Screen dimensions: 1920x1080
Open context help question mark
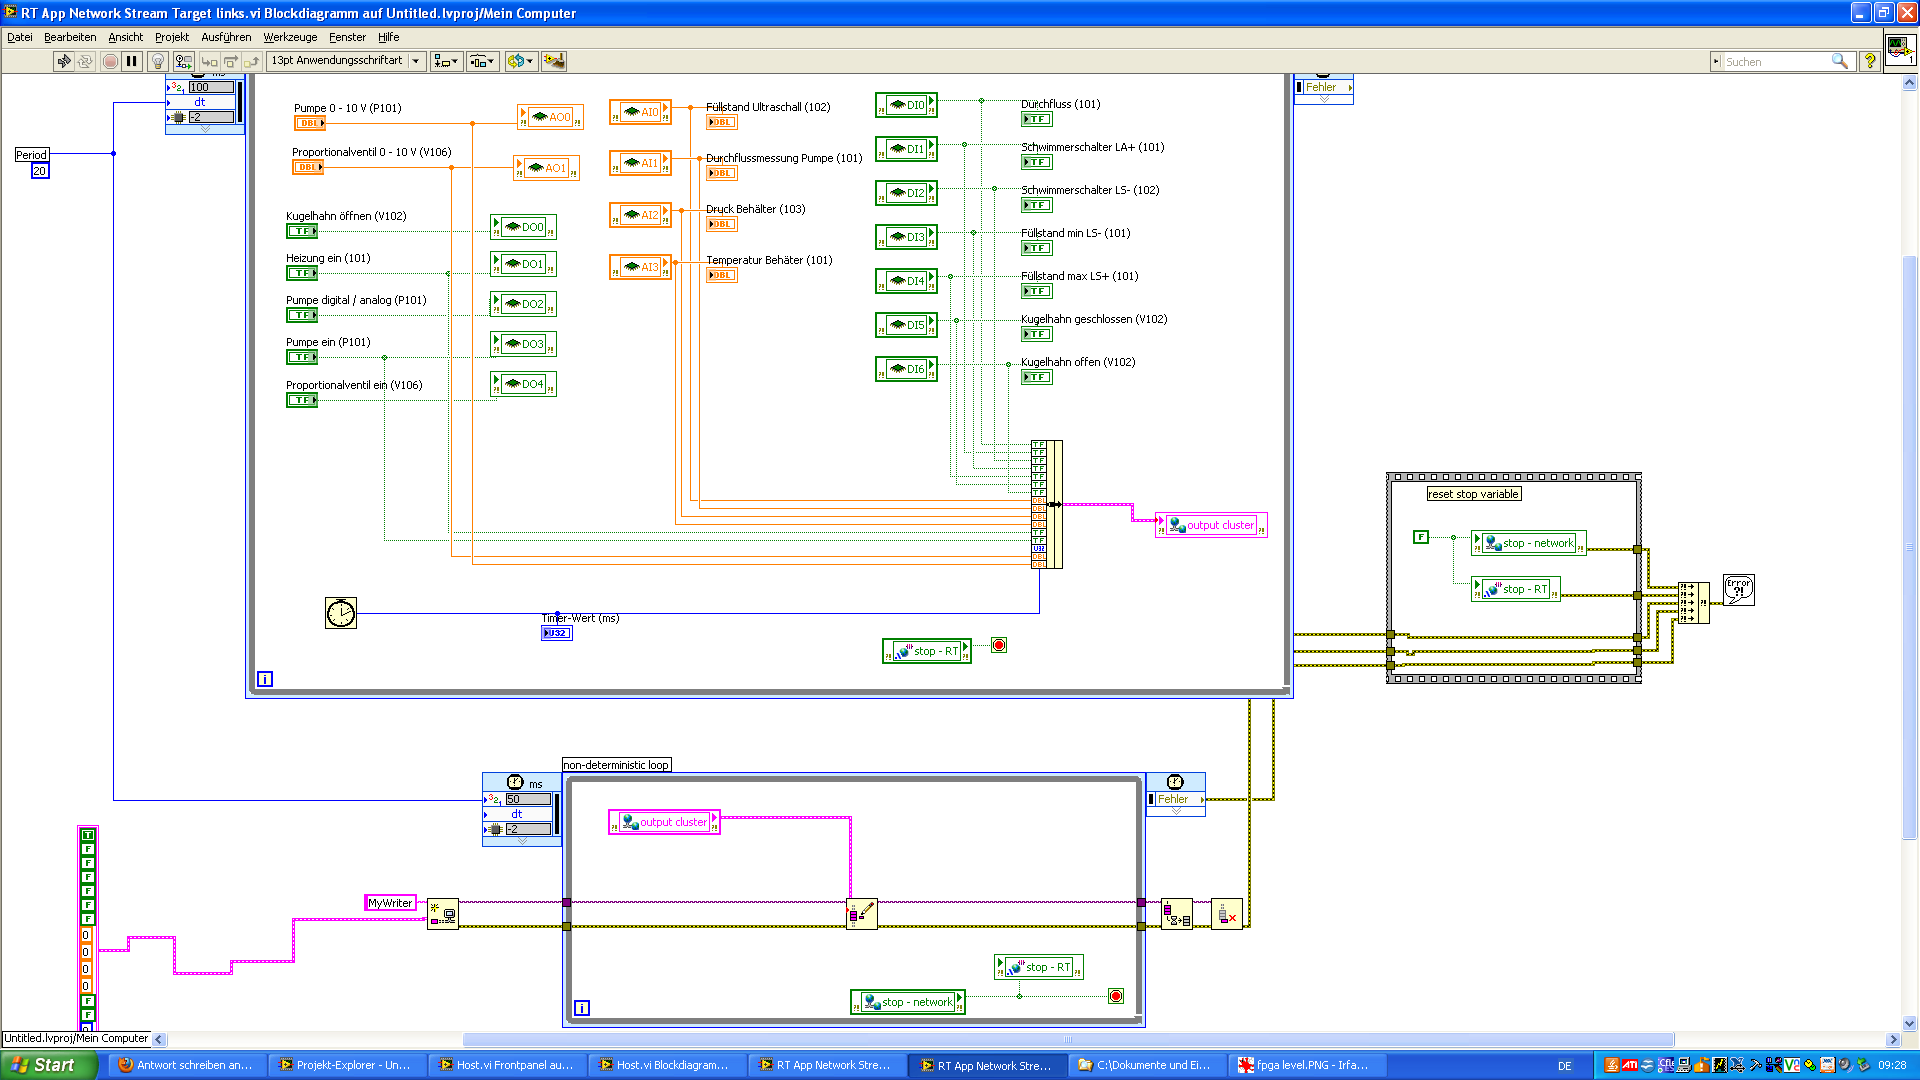[1868, 61]
